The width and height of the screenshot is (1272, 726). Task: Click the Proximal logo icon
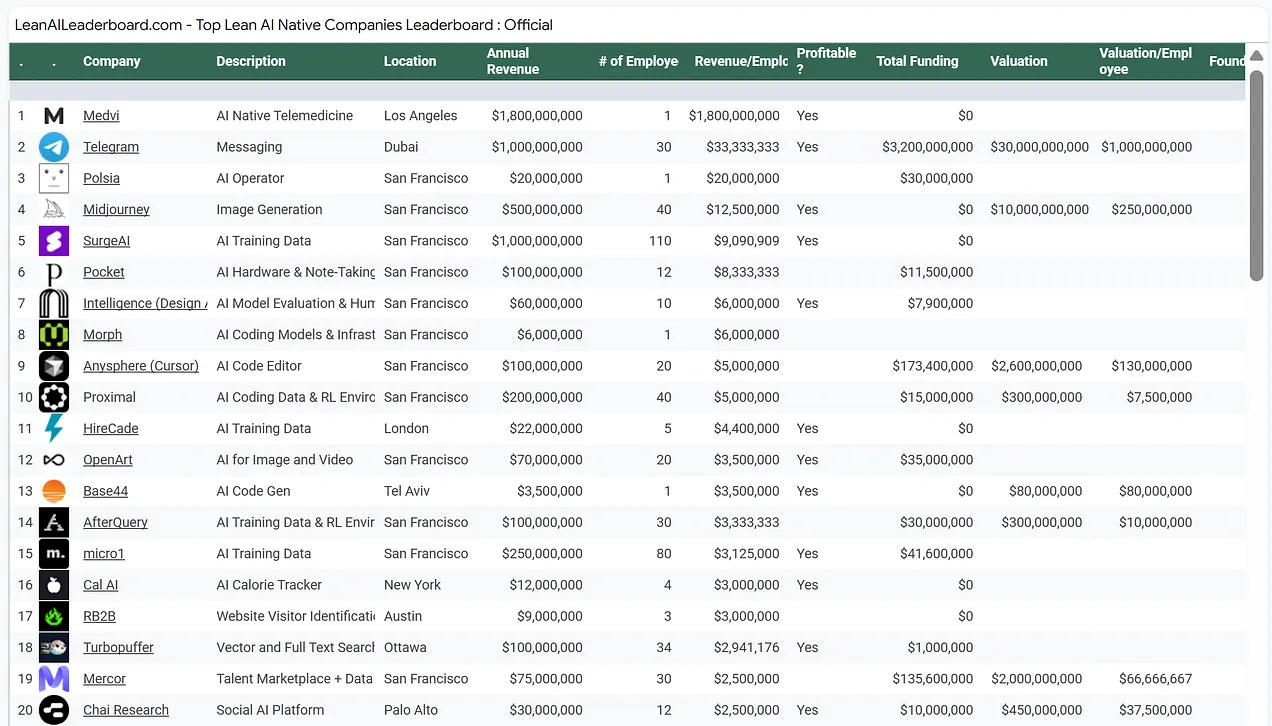[x=54, y=397]
